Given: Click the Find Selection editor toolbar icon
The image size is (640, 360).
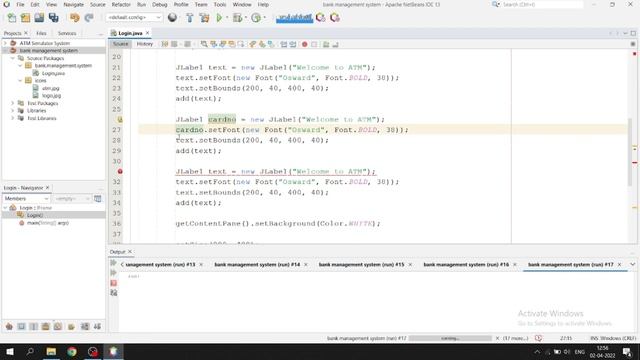Looking at the screenshot, I should (x=204, y=44).
